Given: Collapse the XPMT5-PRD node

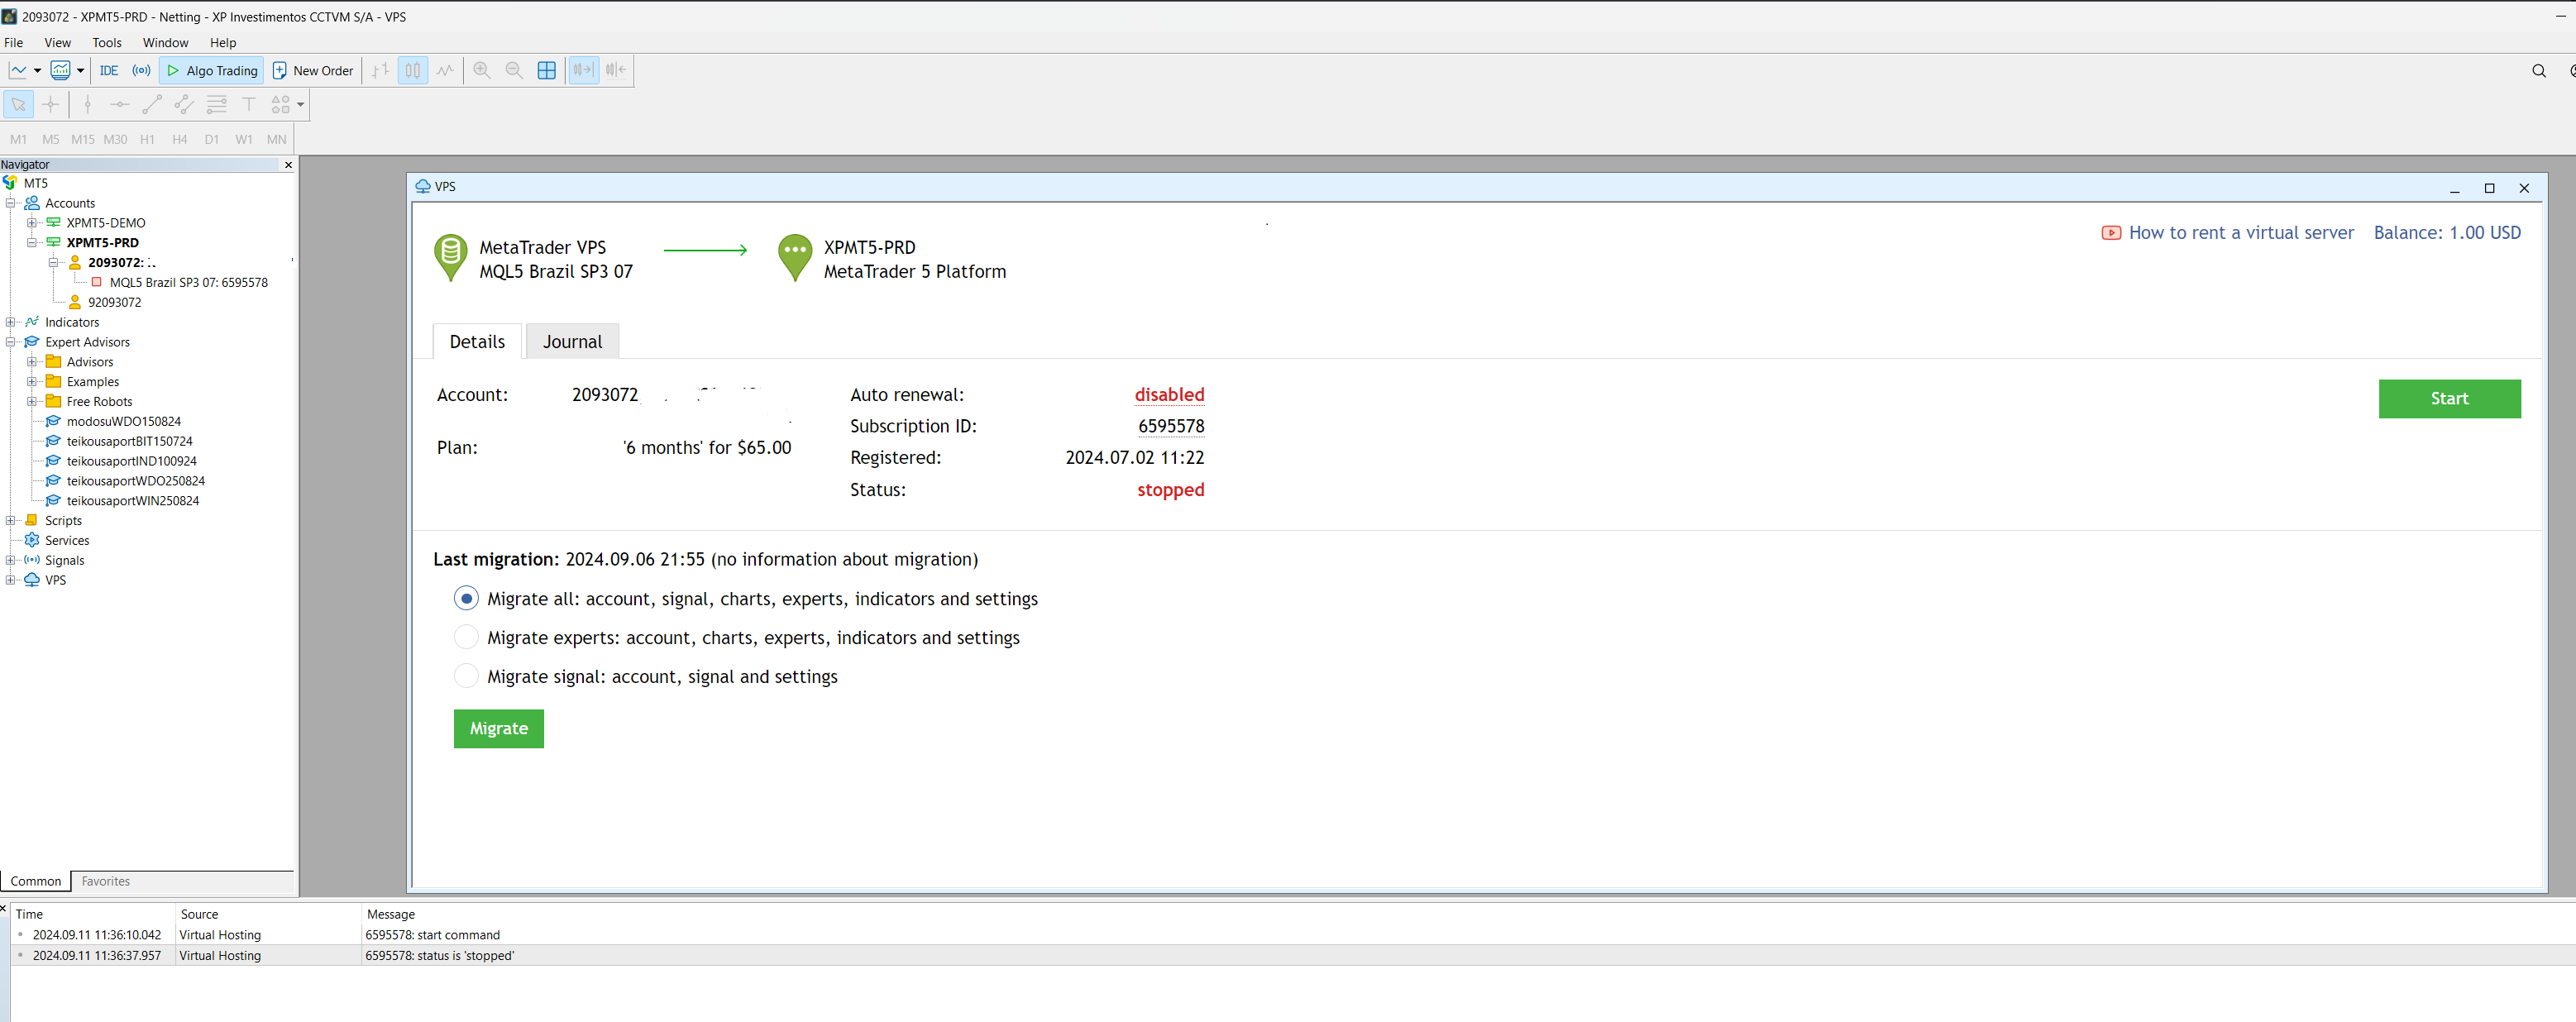Looking at the screenshot, I should (32, 243).
